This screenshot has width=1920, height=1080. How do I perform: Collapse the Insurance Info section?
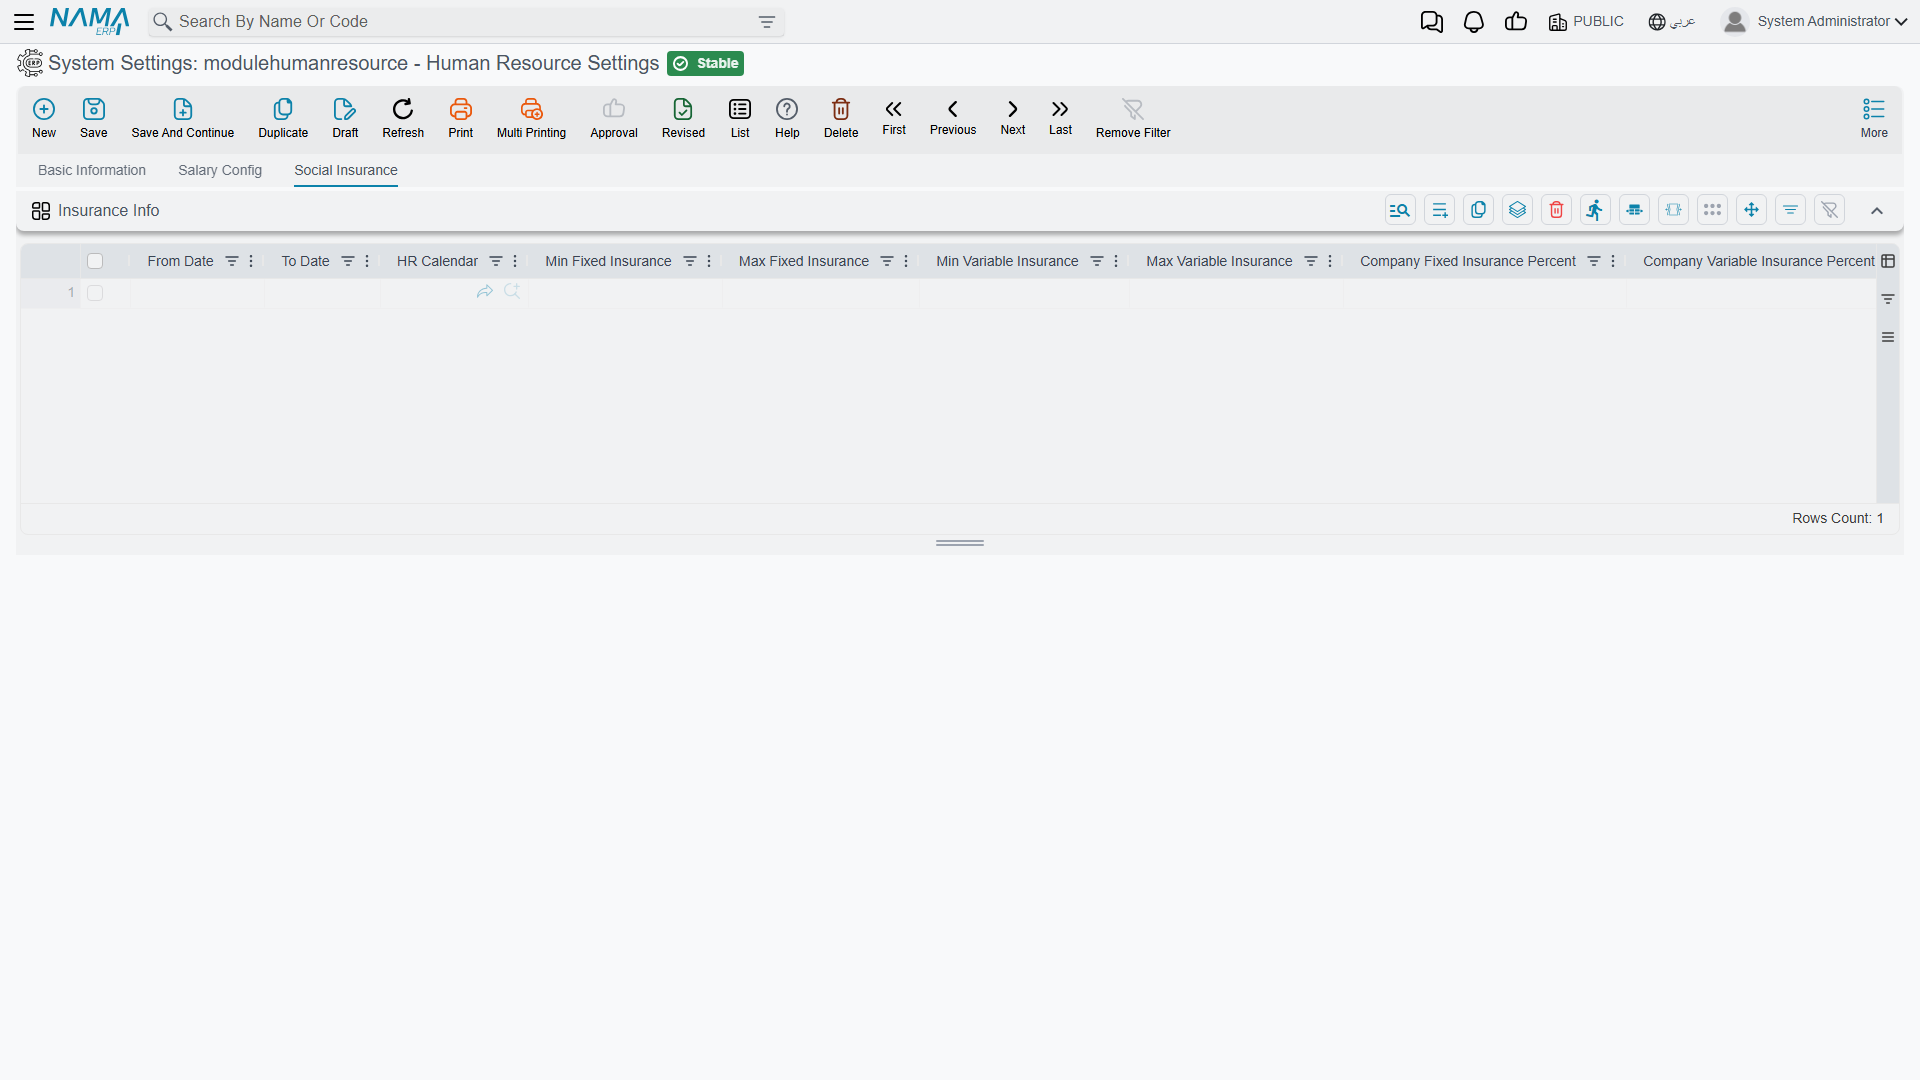pos(1877,210)
